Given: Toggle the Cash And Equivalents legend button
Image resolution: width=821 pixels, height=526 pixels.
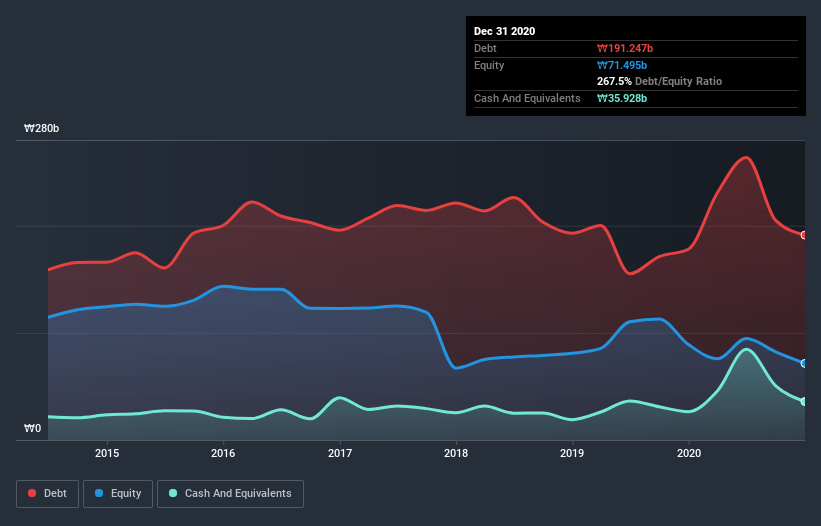Looking at the screenshot, I should 230,494.
